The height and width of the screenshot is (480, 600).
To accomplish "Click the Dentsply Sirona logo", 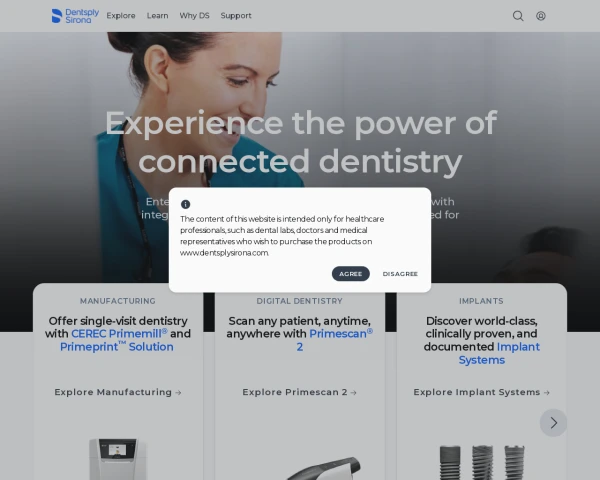I will click(75, 16).
